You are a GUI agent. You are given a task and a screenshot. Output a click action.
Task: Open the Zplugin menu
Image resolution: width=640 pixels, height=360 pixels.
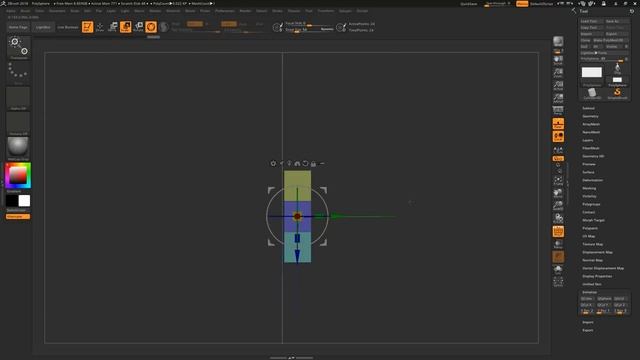(345, 11)
